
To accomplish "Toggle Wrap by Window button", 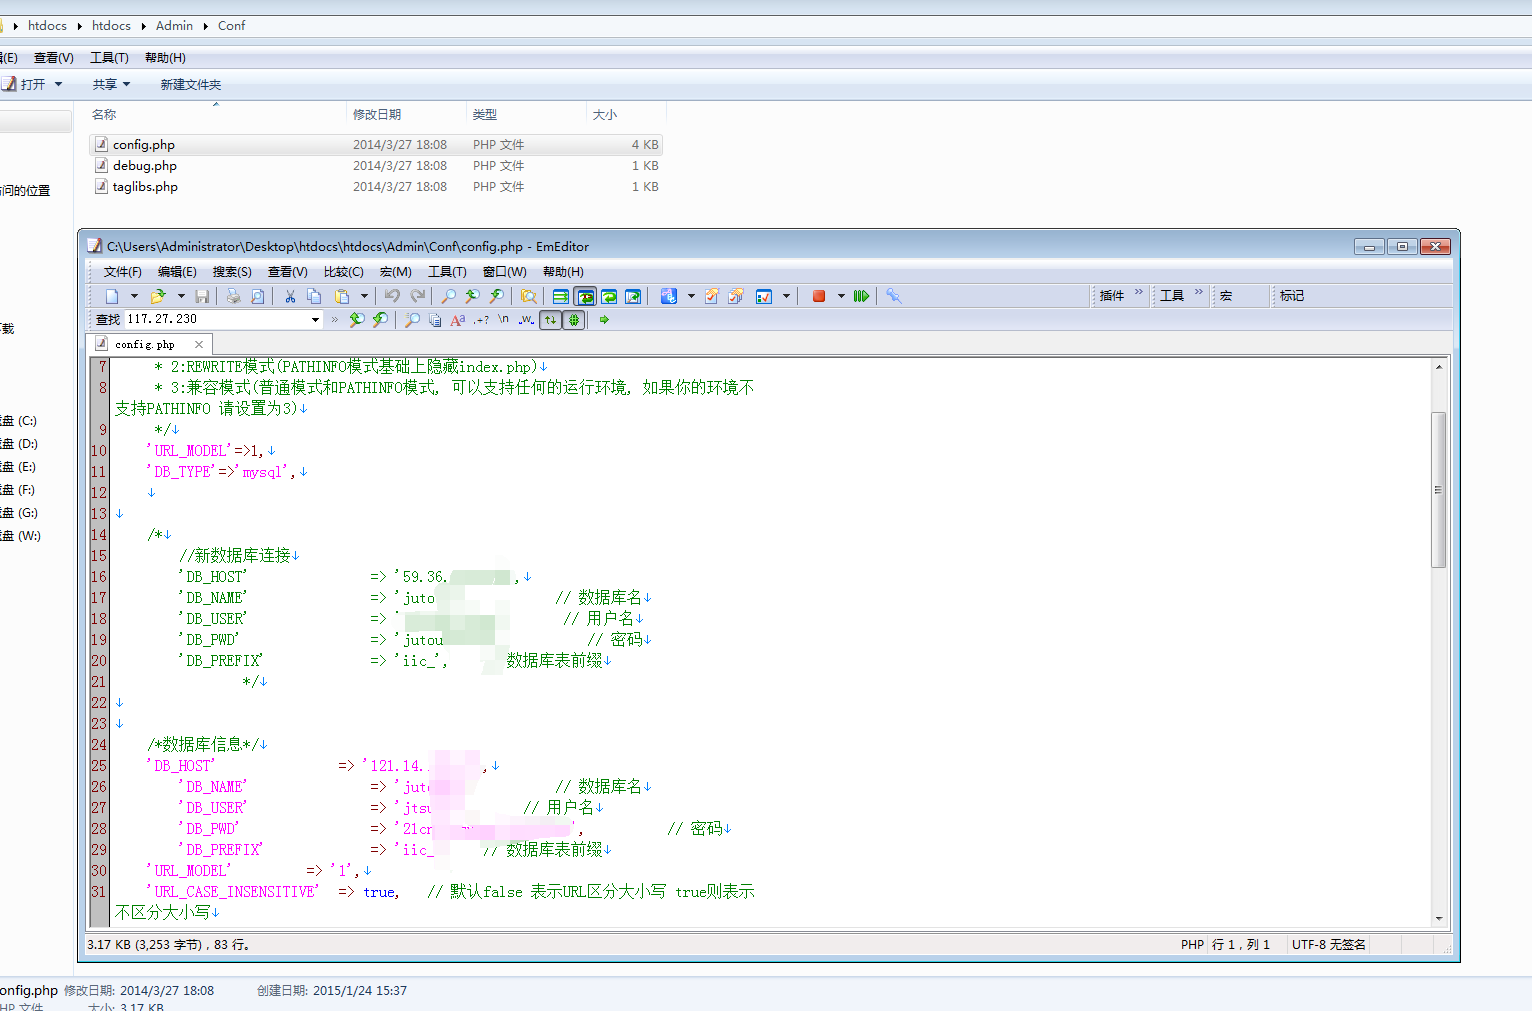I will (x=609, y=296).
